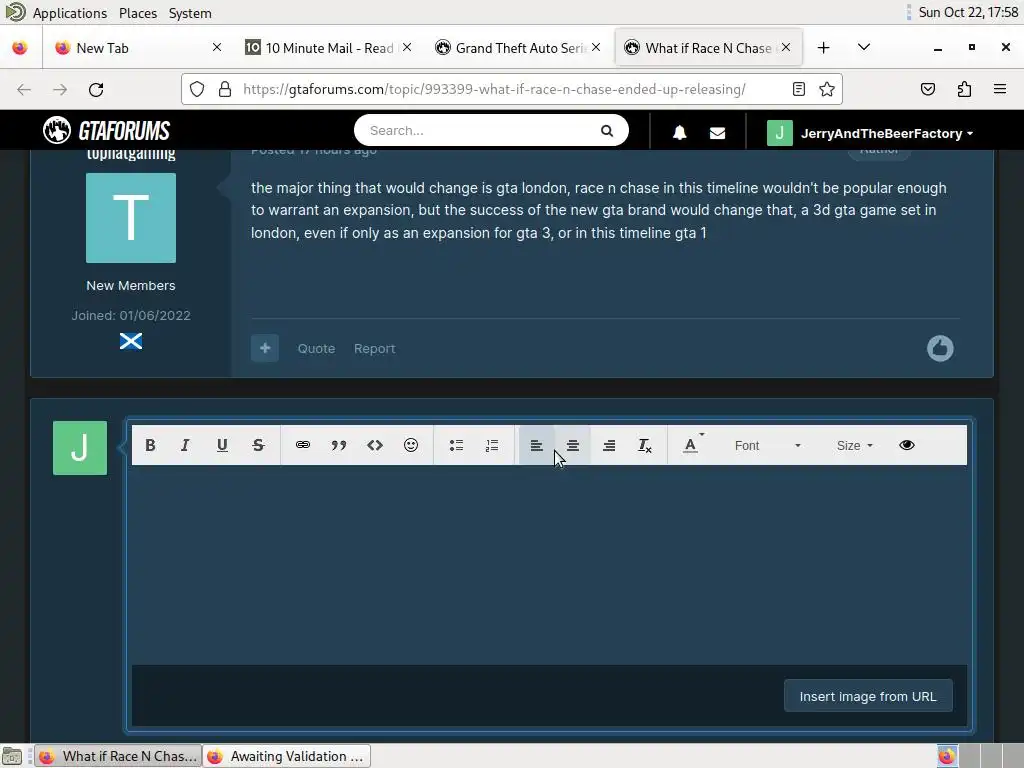Open the Places menu
Image resolution: width=1024 pixels, height=768 pixels.
tap(138, 13)
